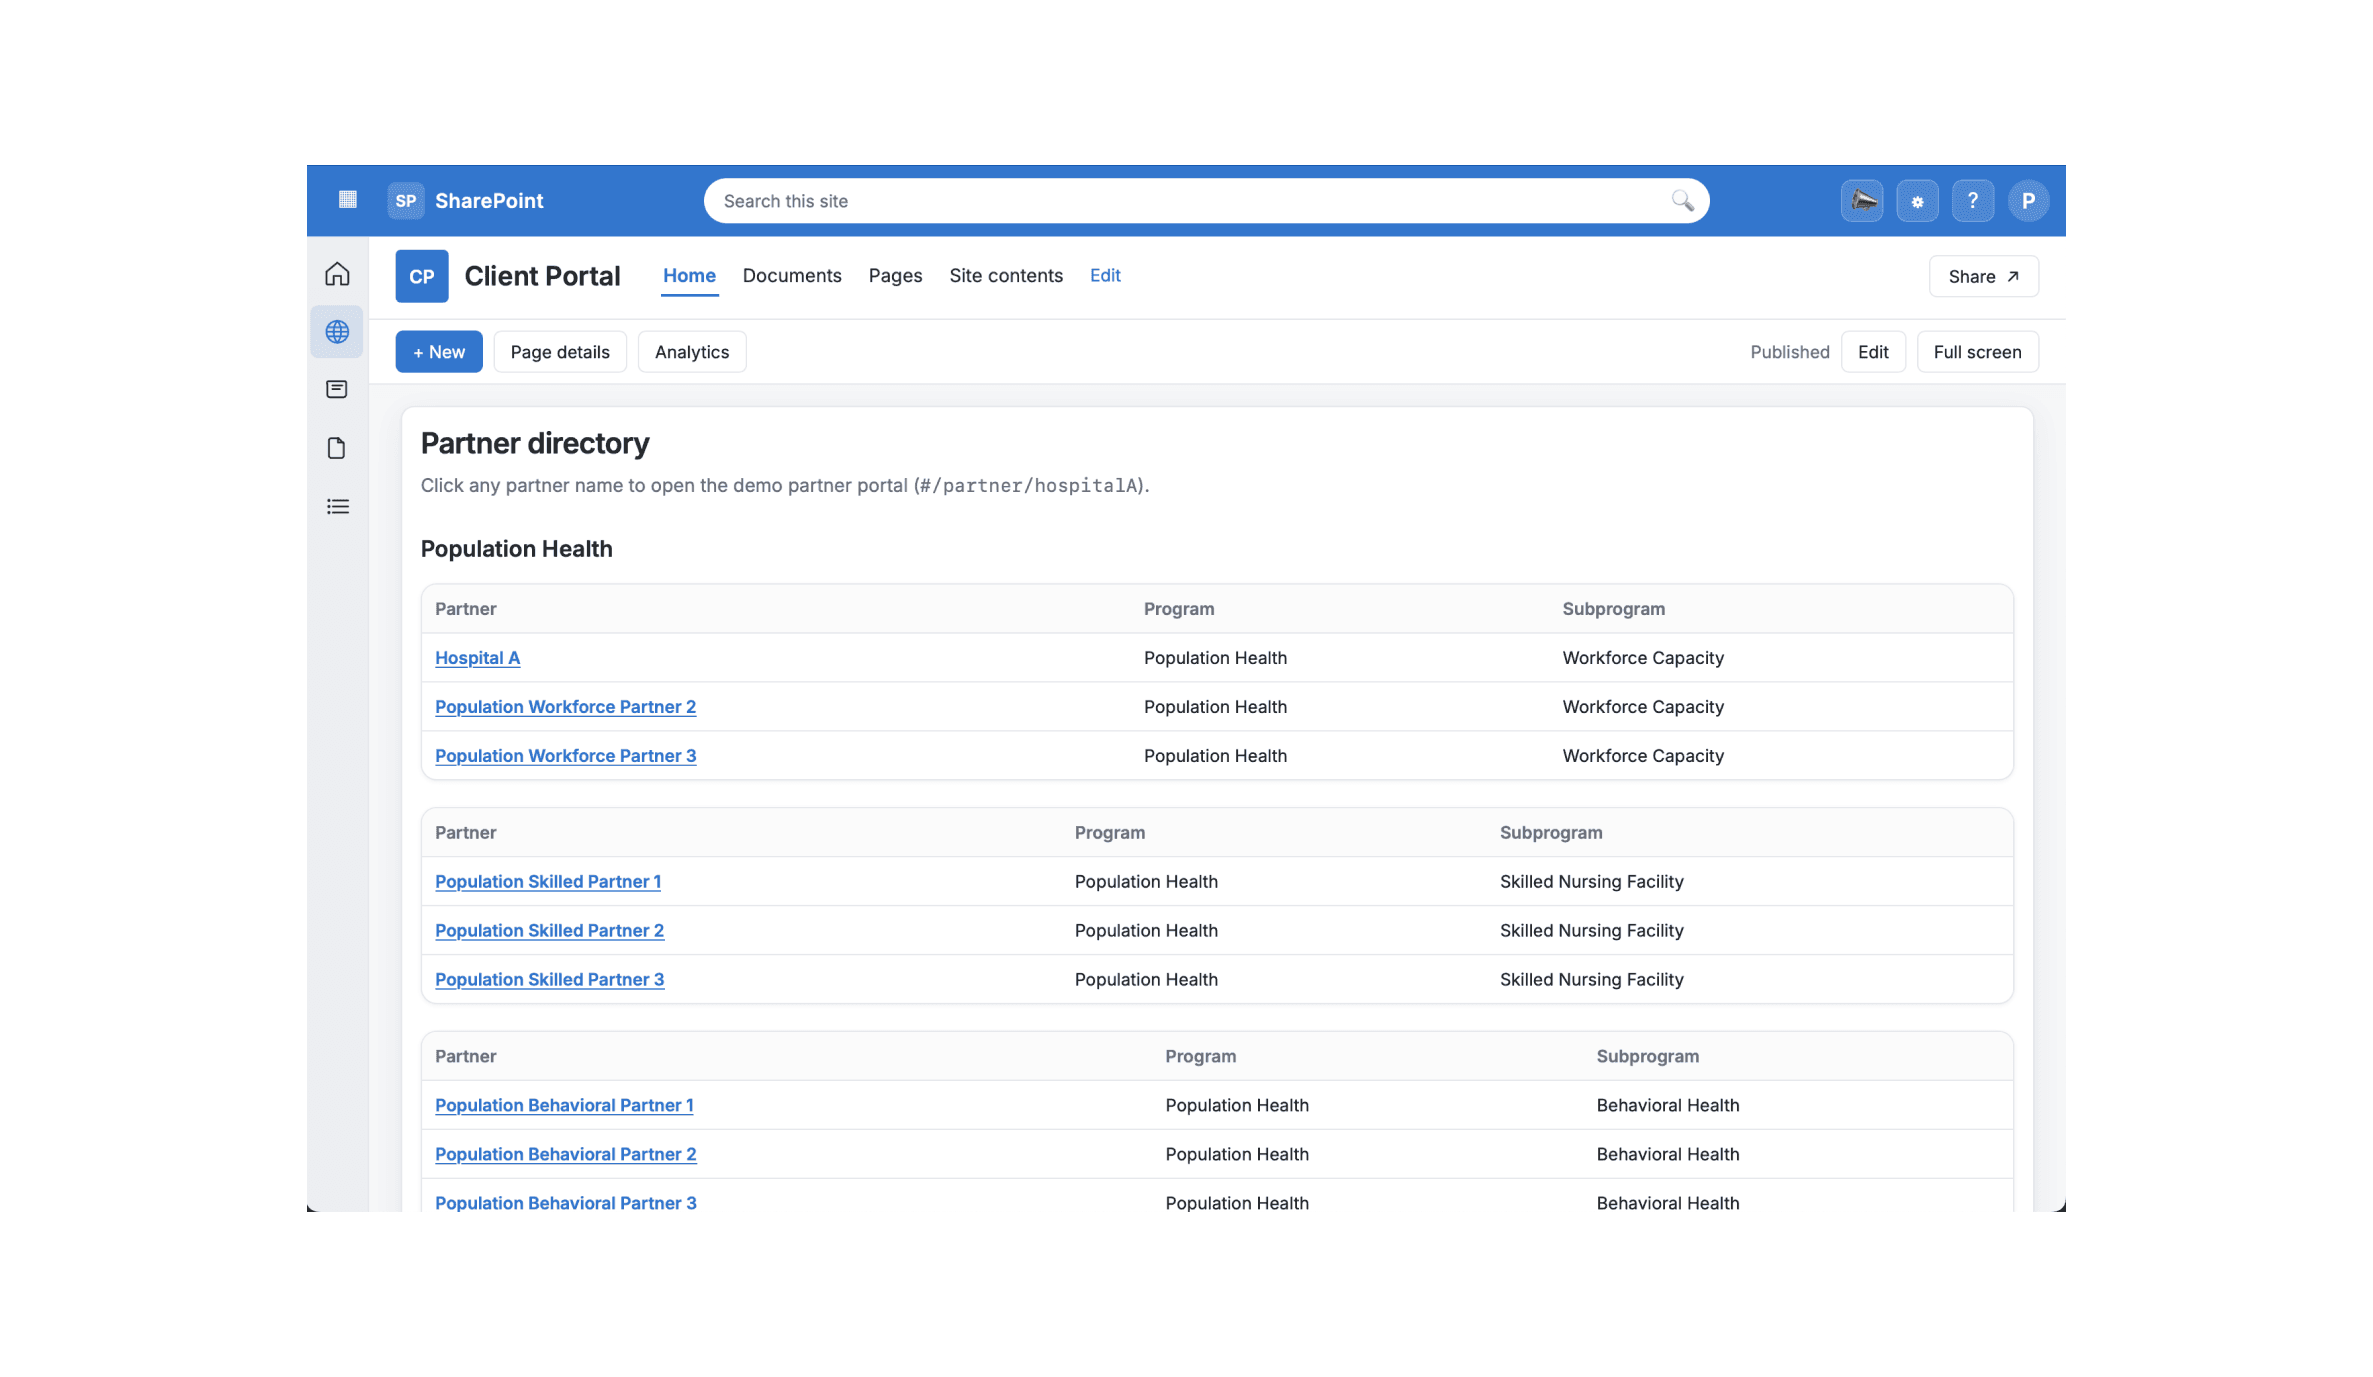The image size is (2373, 1377).
Task: Select Workforce Capacity in Hospital A row
Action: [1643, 658]
